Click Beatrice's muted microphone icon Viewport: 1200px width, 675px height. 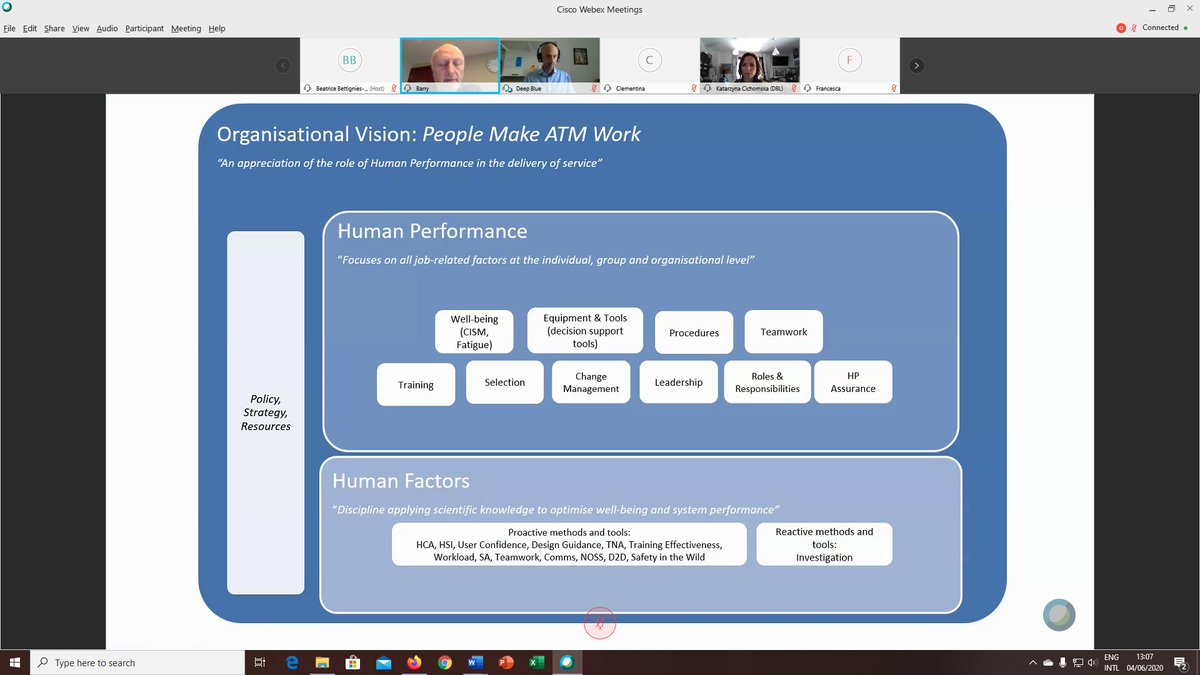pyautogui.click(x=394, y=88)
